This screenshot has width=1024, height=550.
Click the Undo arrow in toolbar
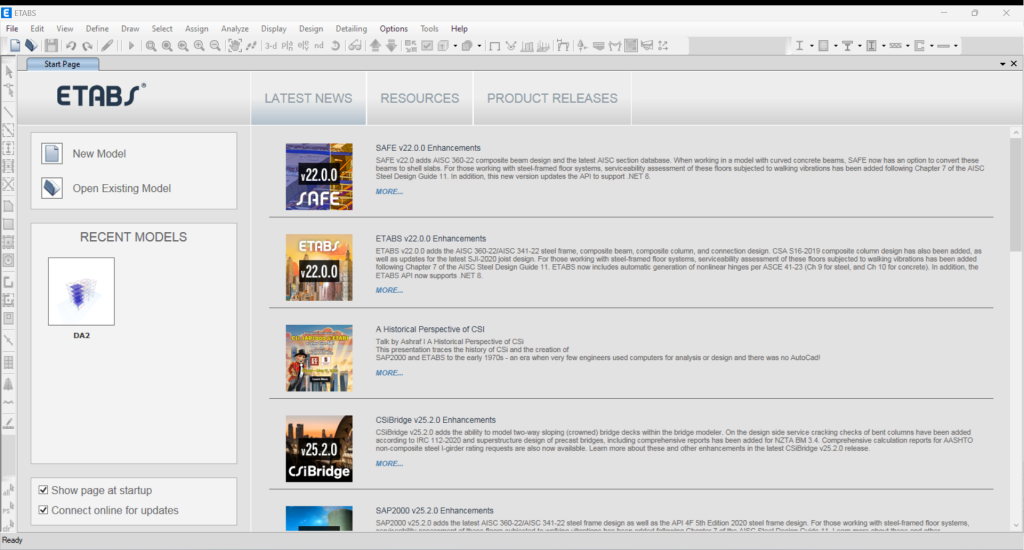click(71, 46)
